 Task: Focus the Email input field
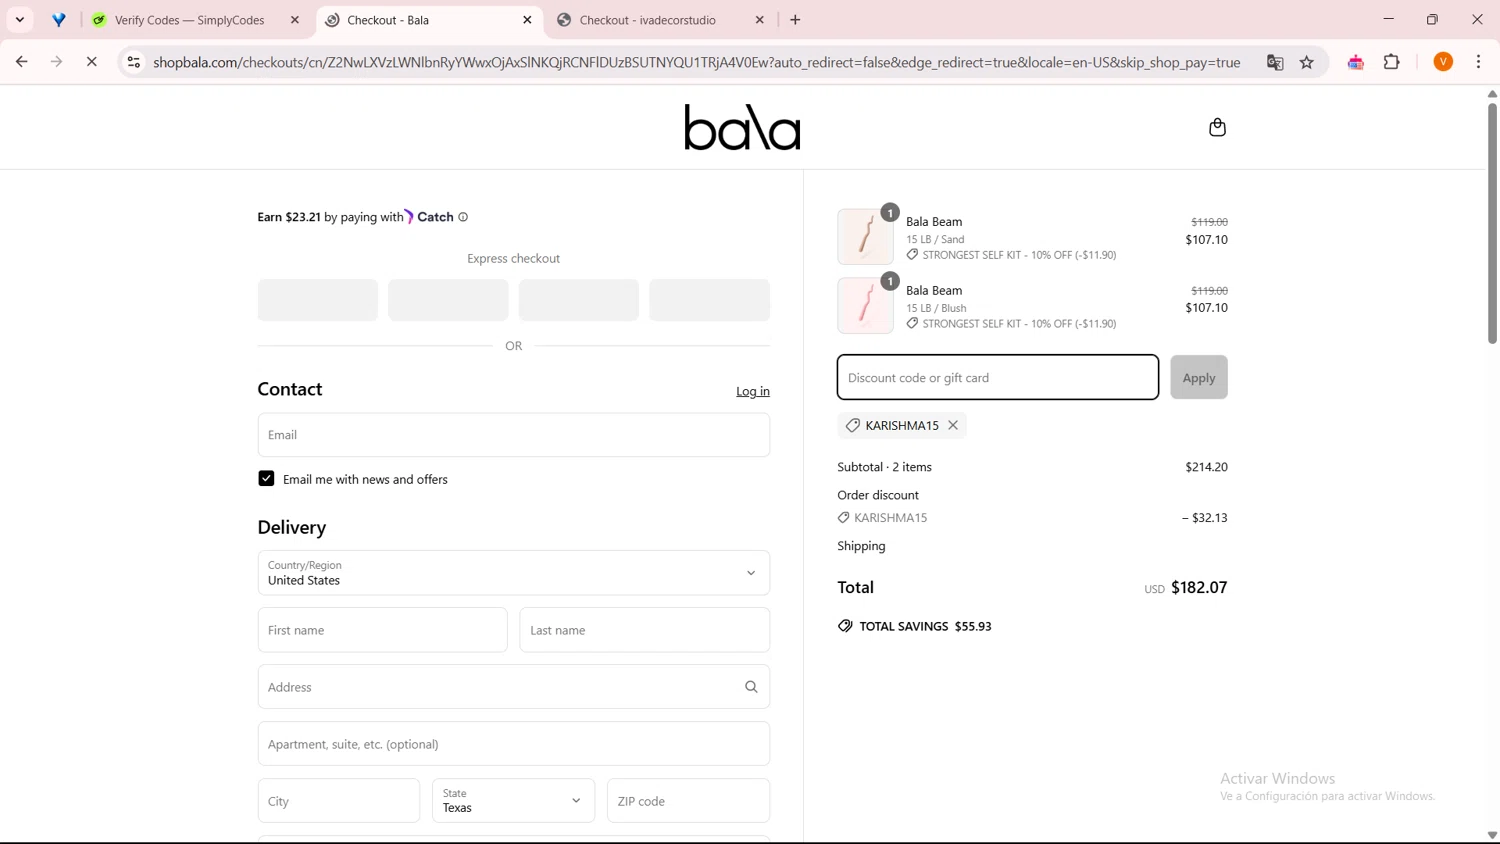pos(514,435)
